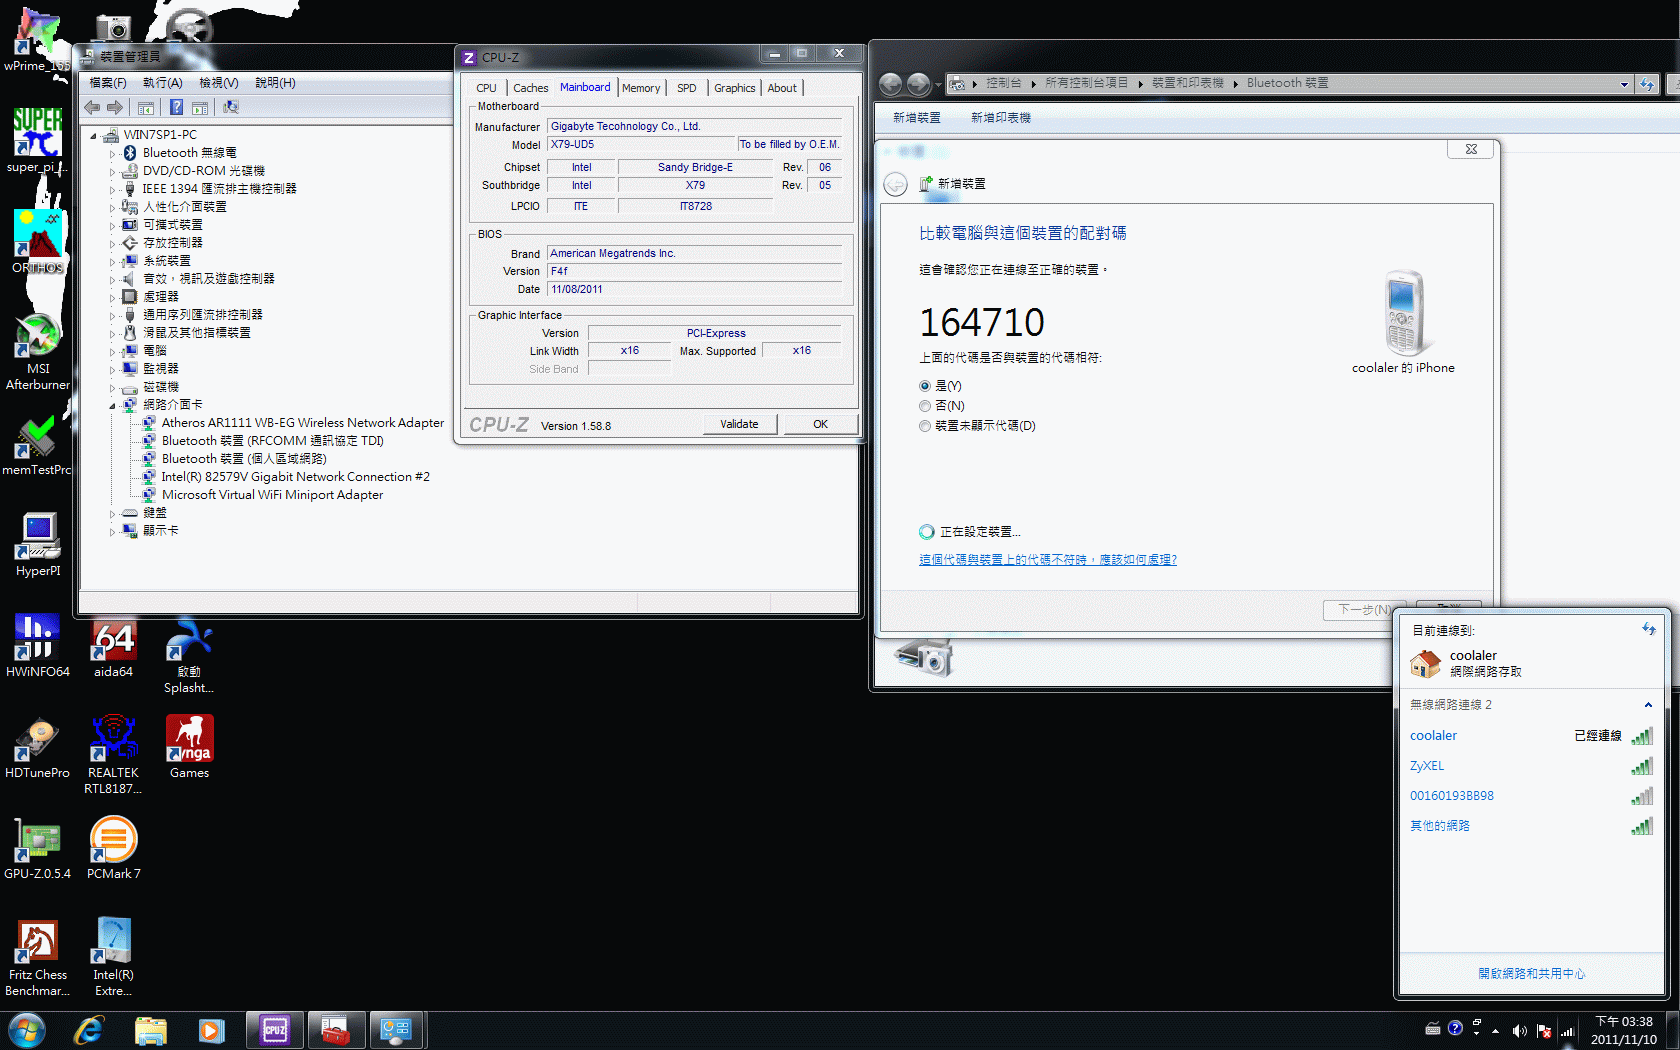Open the SPD tab in CPU-Z
This screenshot has height=1050, width=1680.
click(x=686, y=88)
